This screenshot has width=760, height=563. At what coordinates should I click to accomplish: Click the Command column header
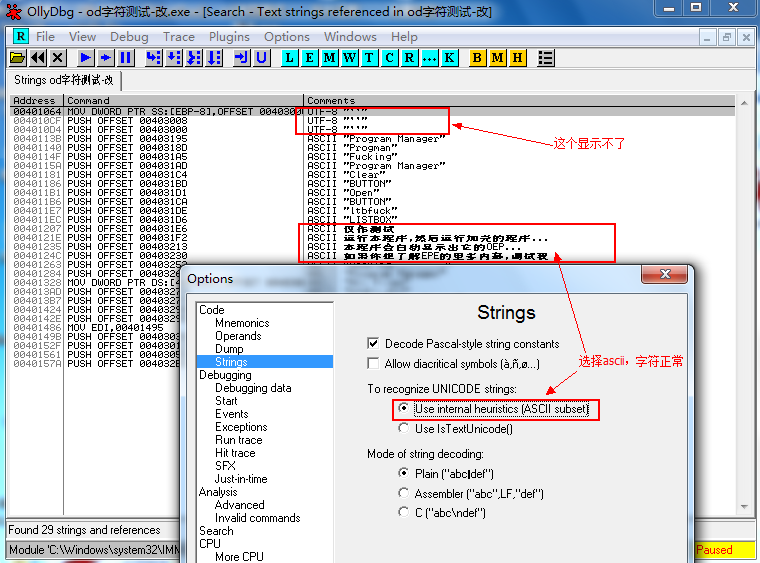(183, 101)
